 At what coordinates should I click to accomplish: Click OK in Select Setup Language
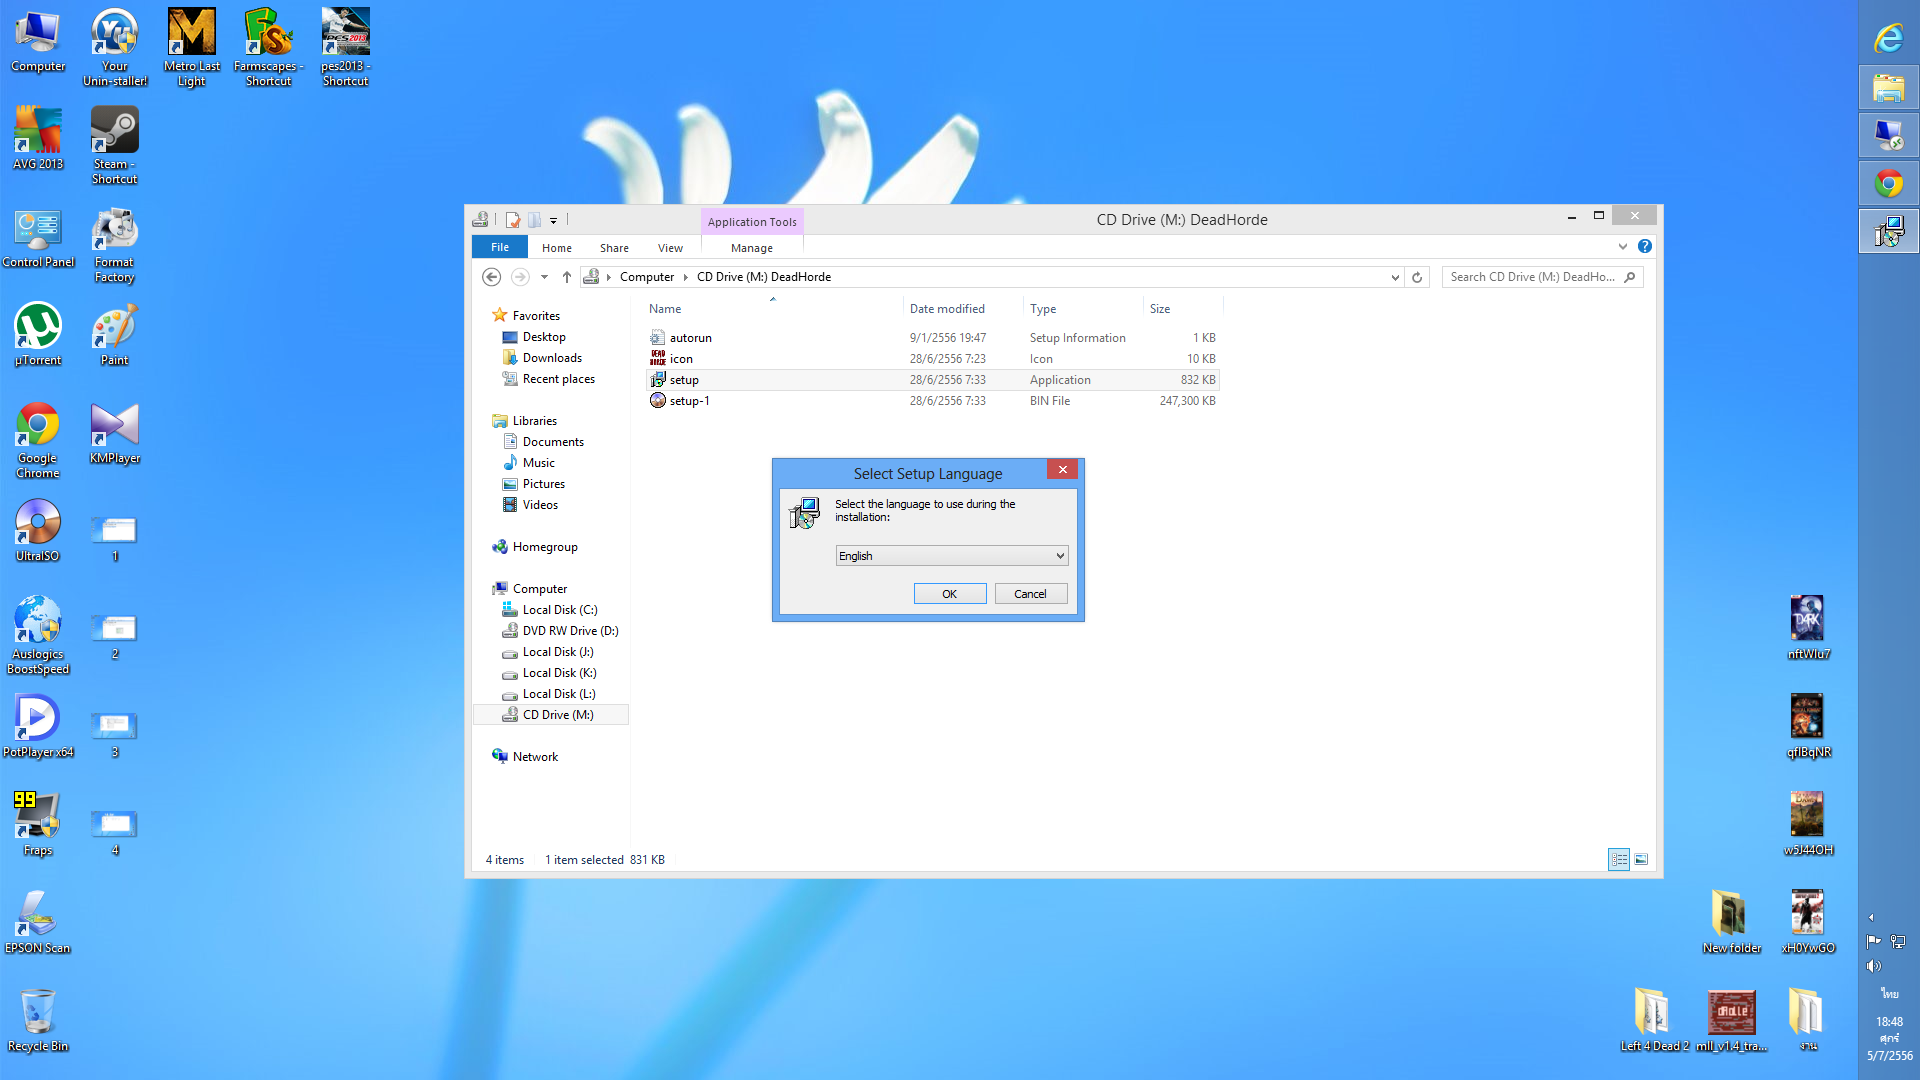949,594
